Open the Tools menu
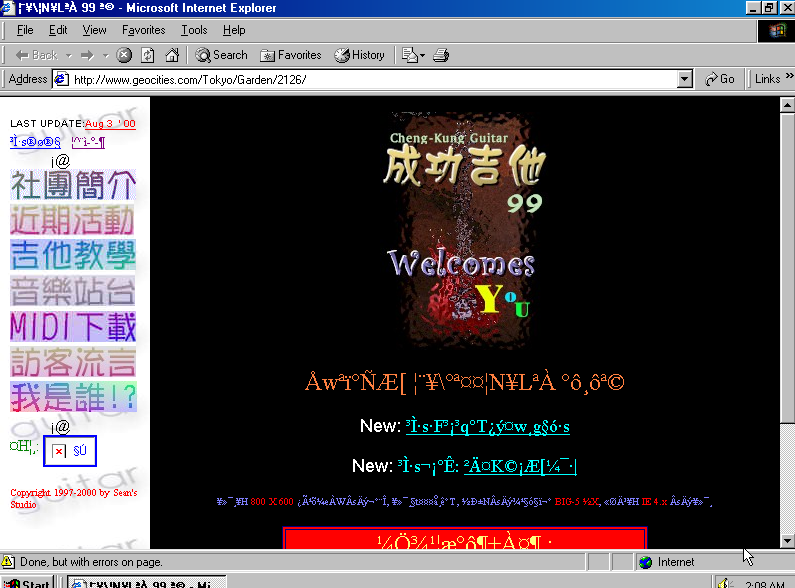 pyautogui.click(x=194, y=31)
